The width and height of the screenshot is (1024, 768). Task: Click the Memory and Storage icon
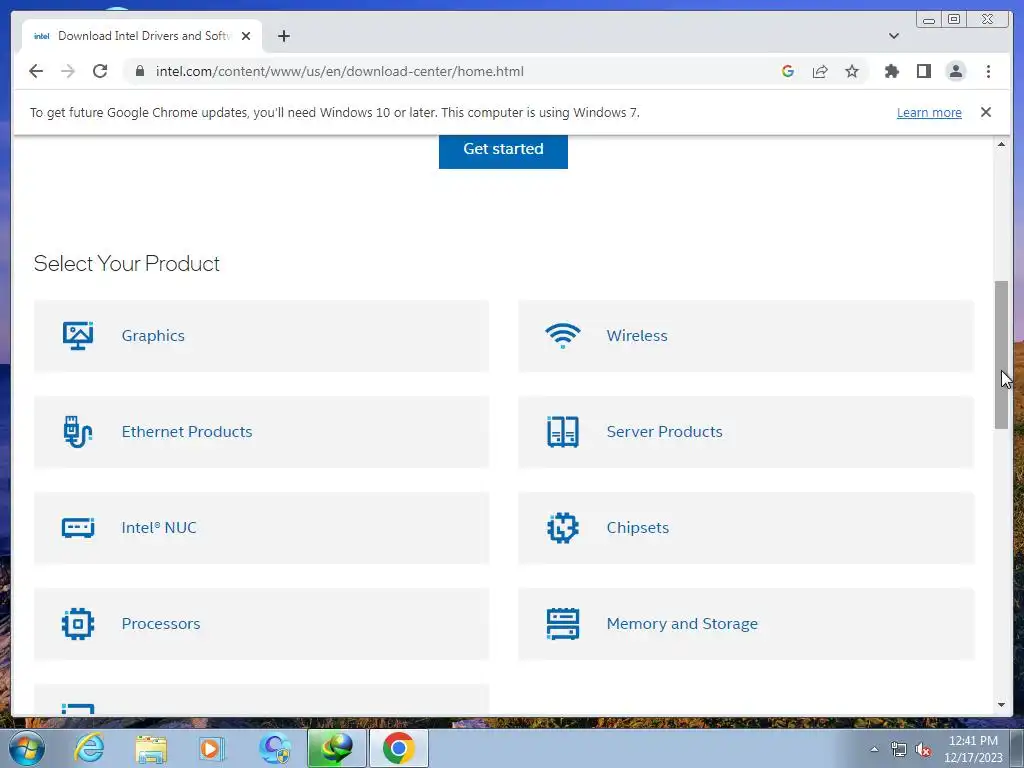coord(562,624)
